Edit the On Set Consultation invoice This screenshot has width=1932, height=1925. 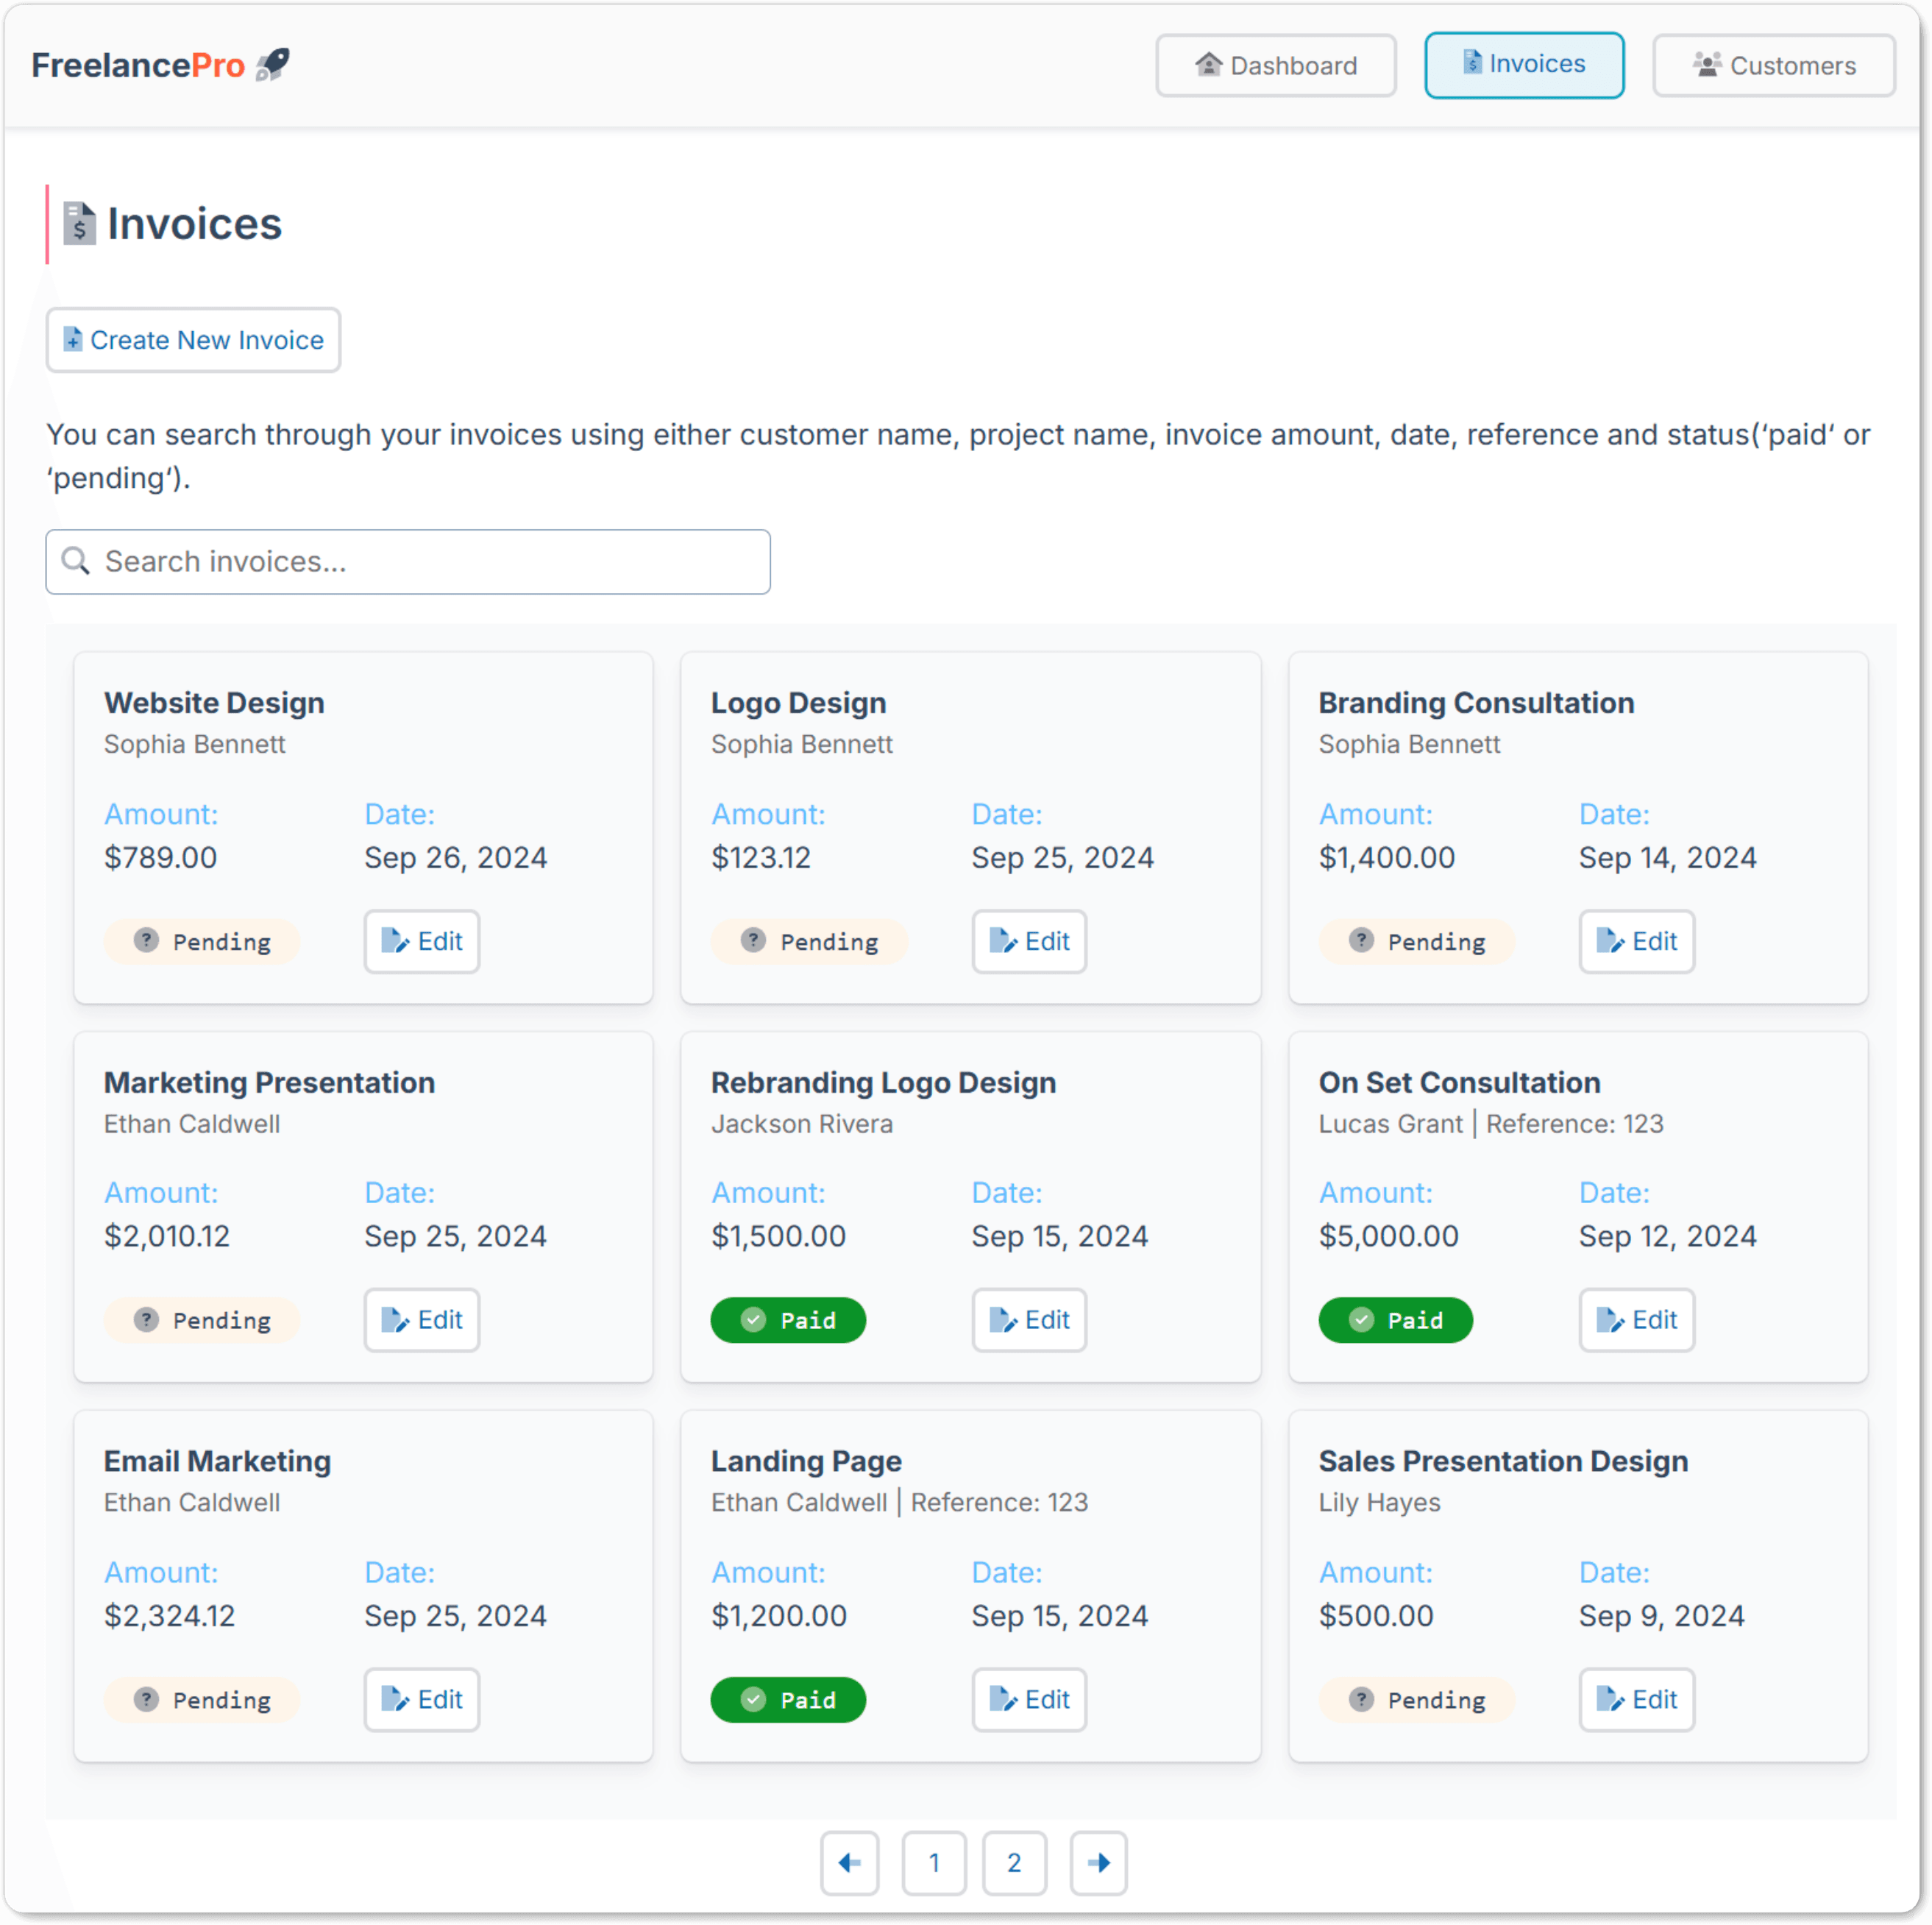tap(1636, 1320)
